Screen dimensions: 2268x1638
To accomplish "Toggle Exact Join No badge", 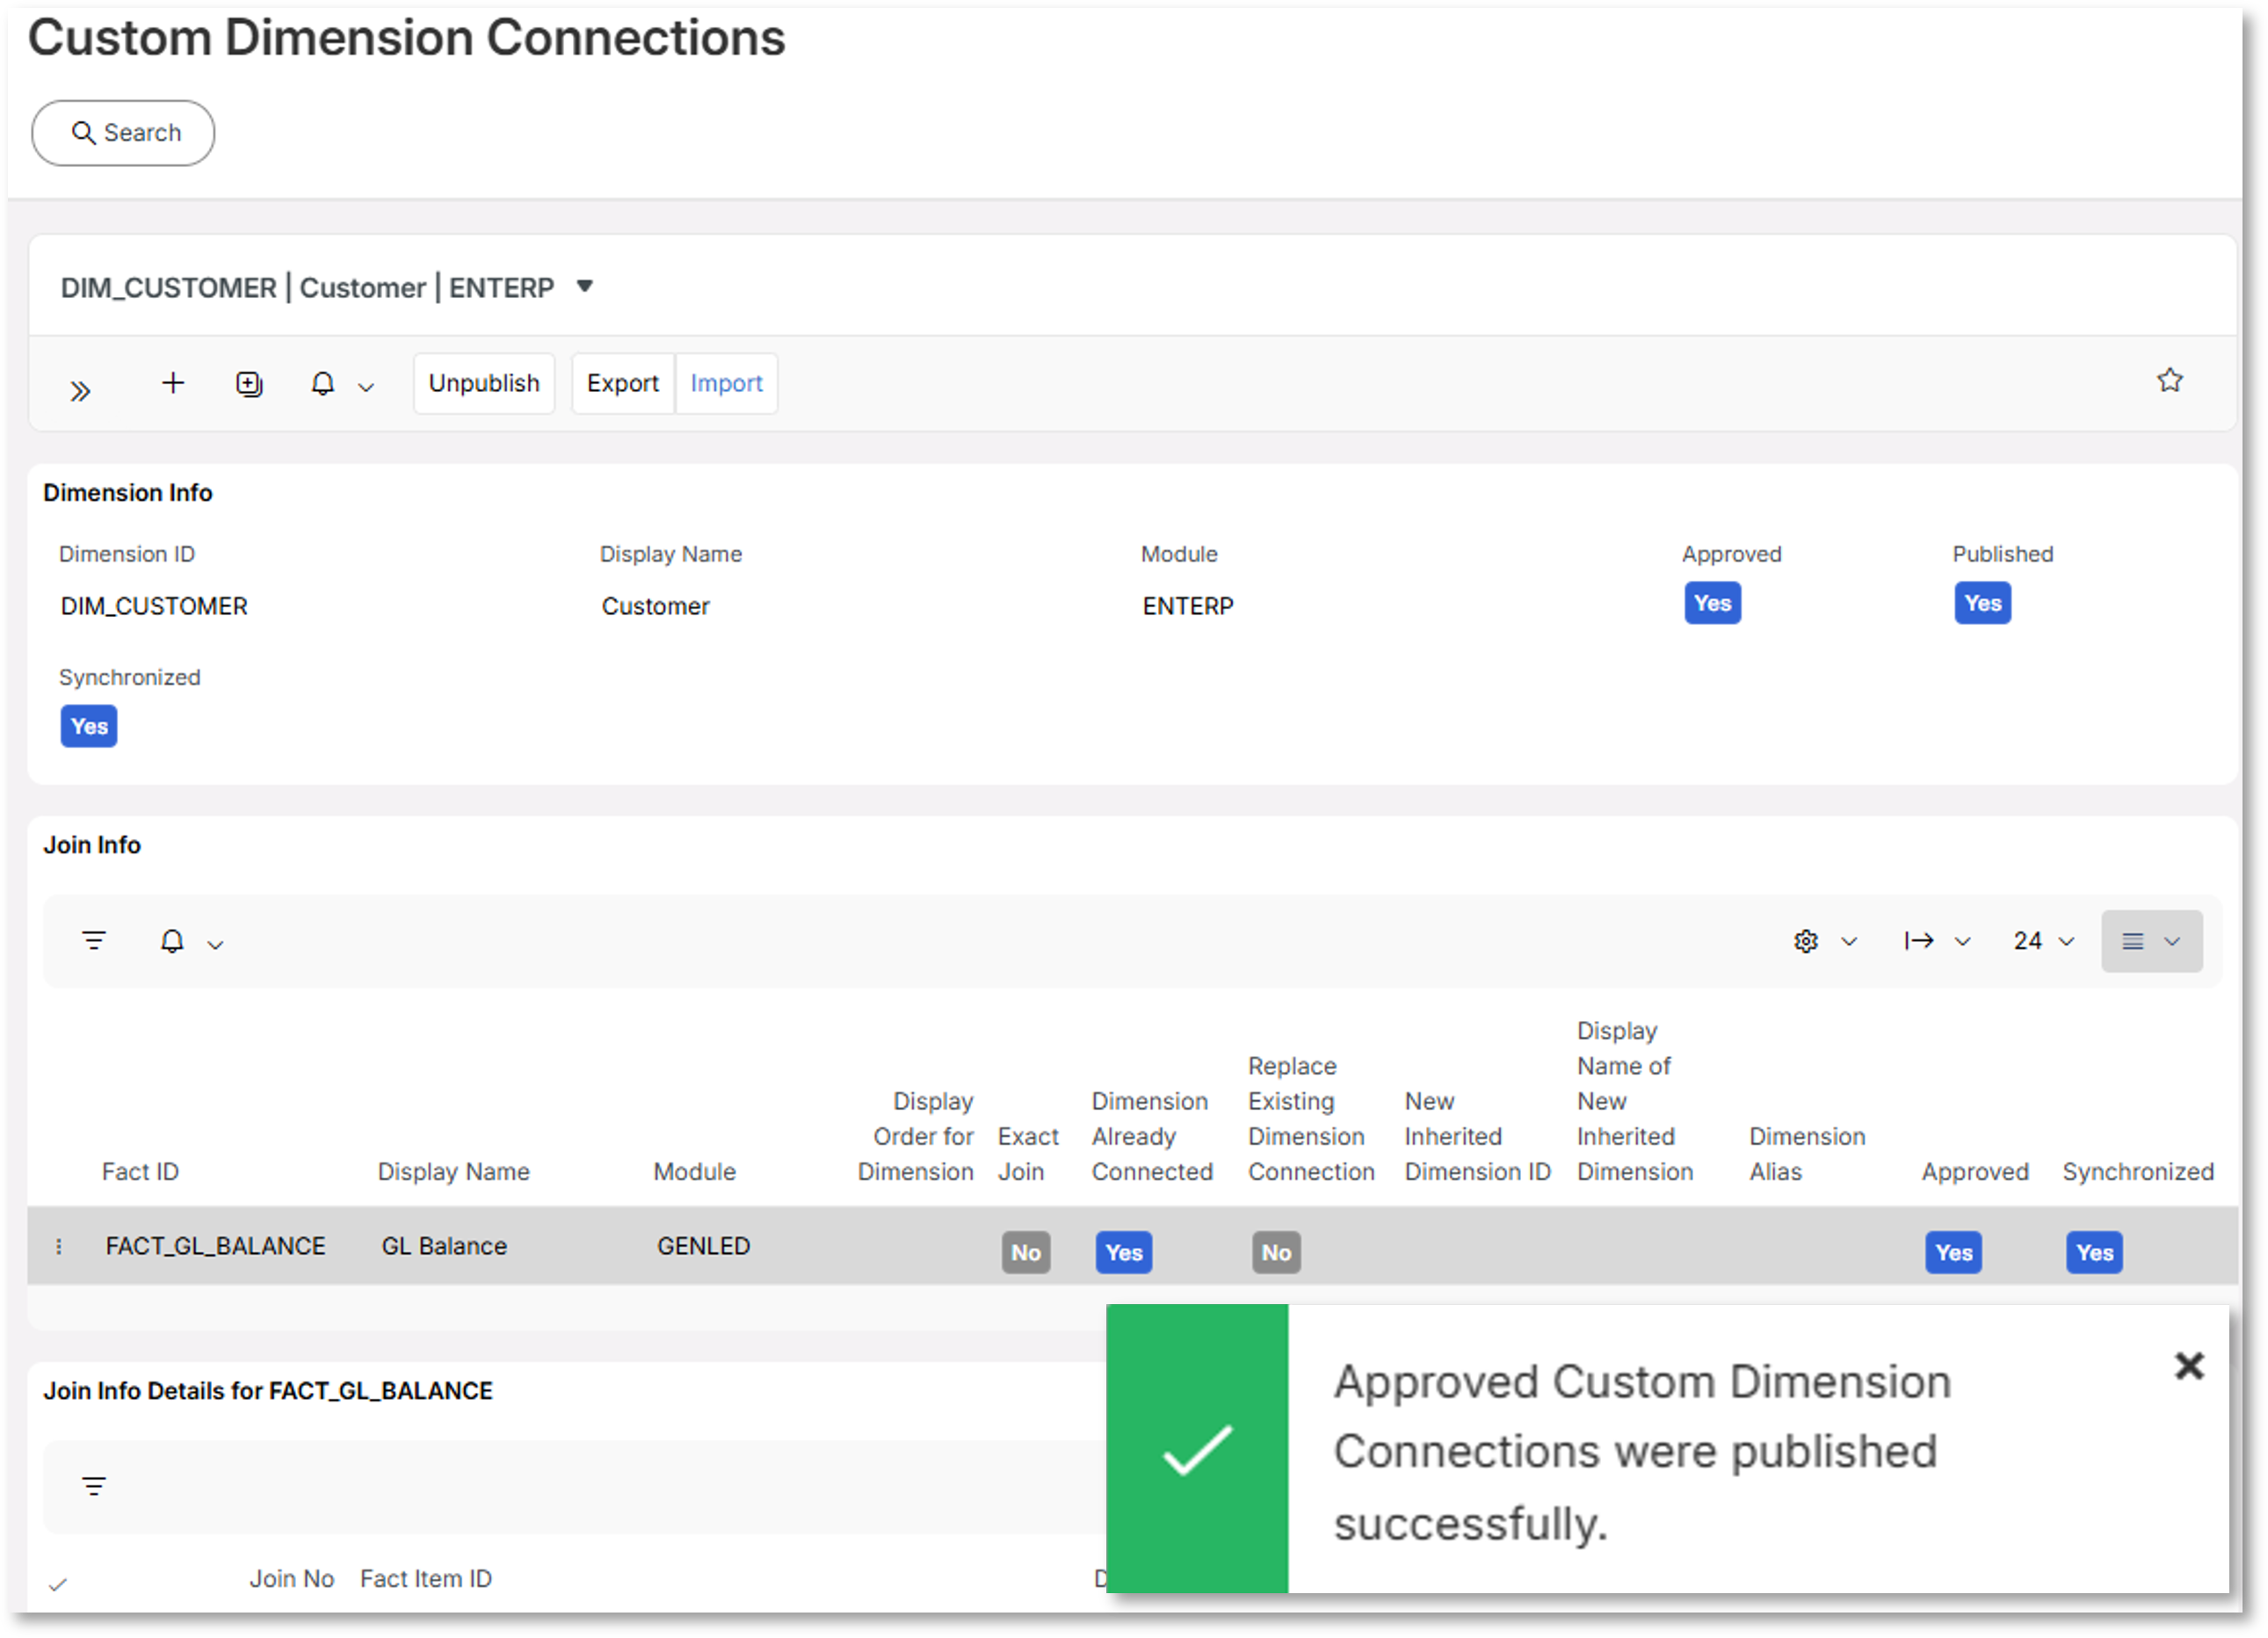I will [1025, 1252].
